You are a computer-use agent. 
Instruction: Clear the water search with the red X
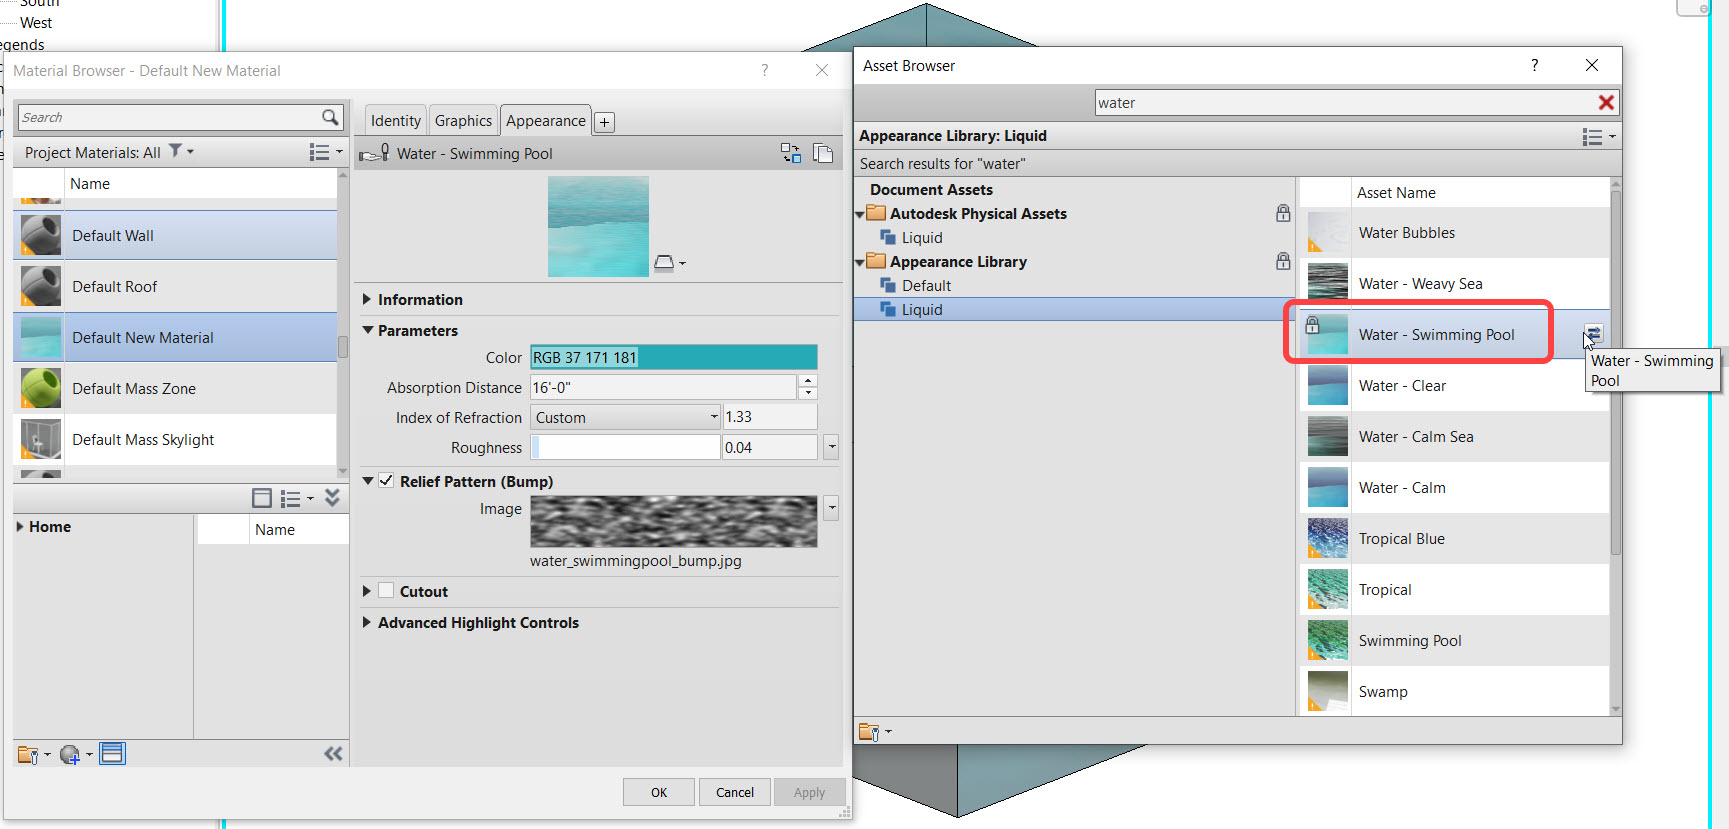pos(1606,102)
